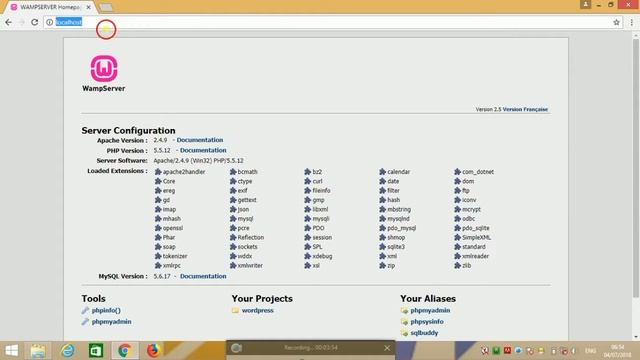Click puzzle icon beside mysql extension
This screenshot has height=360, width=640.
tap(233, 219)
